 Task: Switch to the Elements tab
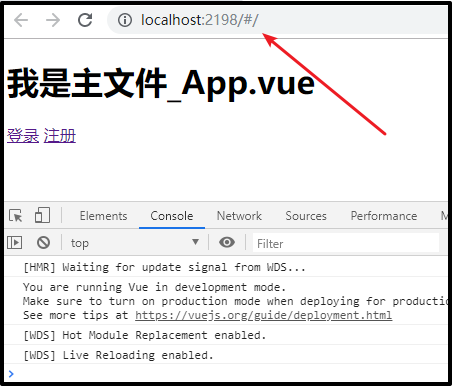click(x=103, y=216)
